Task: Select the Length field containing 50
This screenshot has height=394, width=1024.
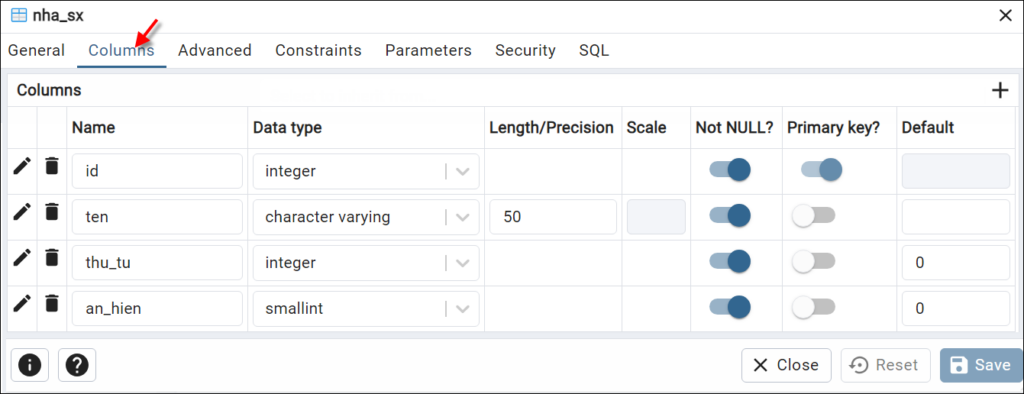Action: click(552, 217)
